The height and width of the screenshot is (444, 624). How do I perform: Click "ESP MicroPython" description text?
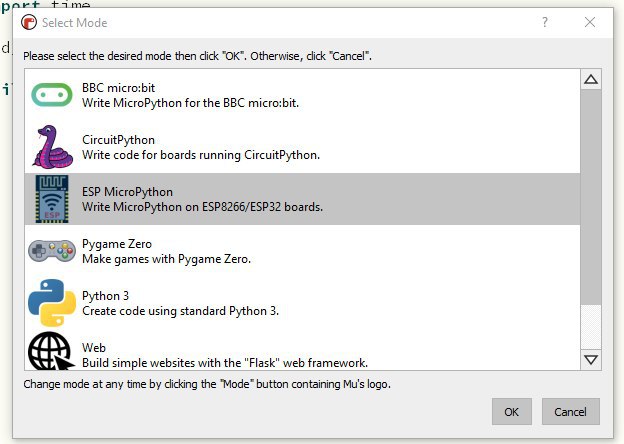216,207
